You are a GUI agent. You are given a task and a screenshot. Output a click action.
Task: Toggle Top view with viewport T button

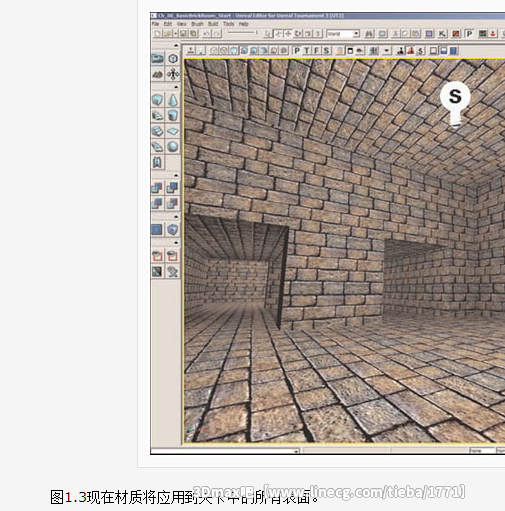click(x=307, y=51)
